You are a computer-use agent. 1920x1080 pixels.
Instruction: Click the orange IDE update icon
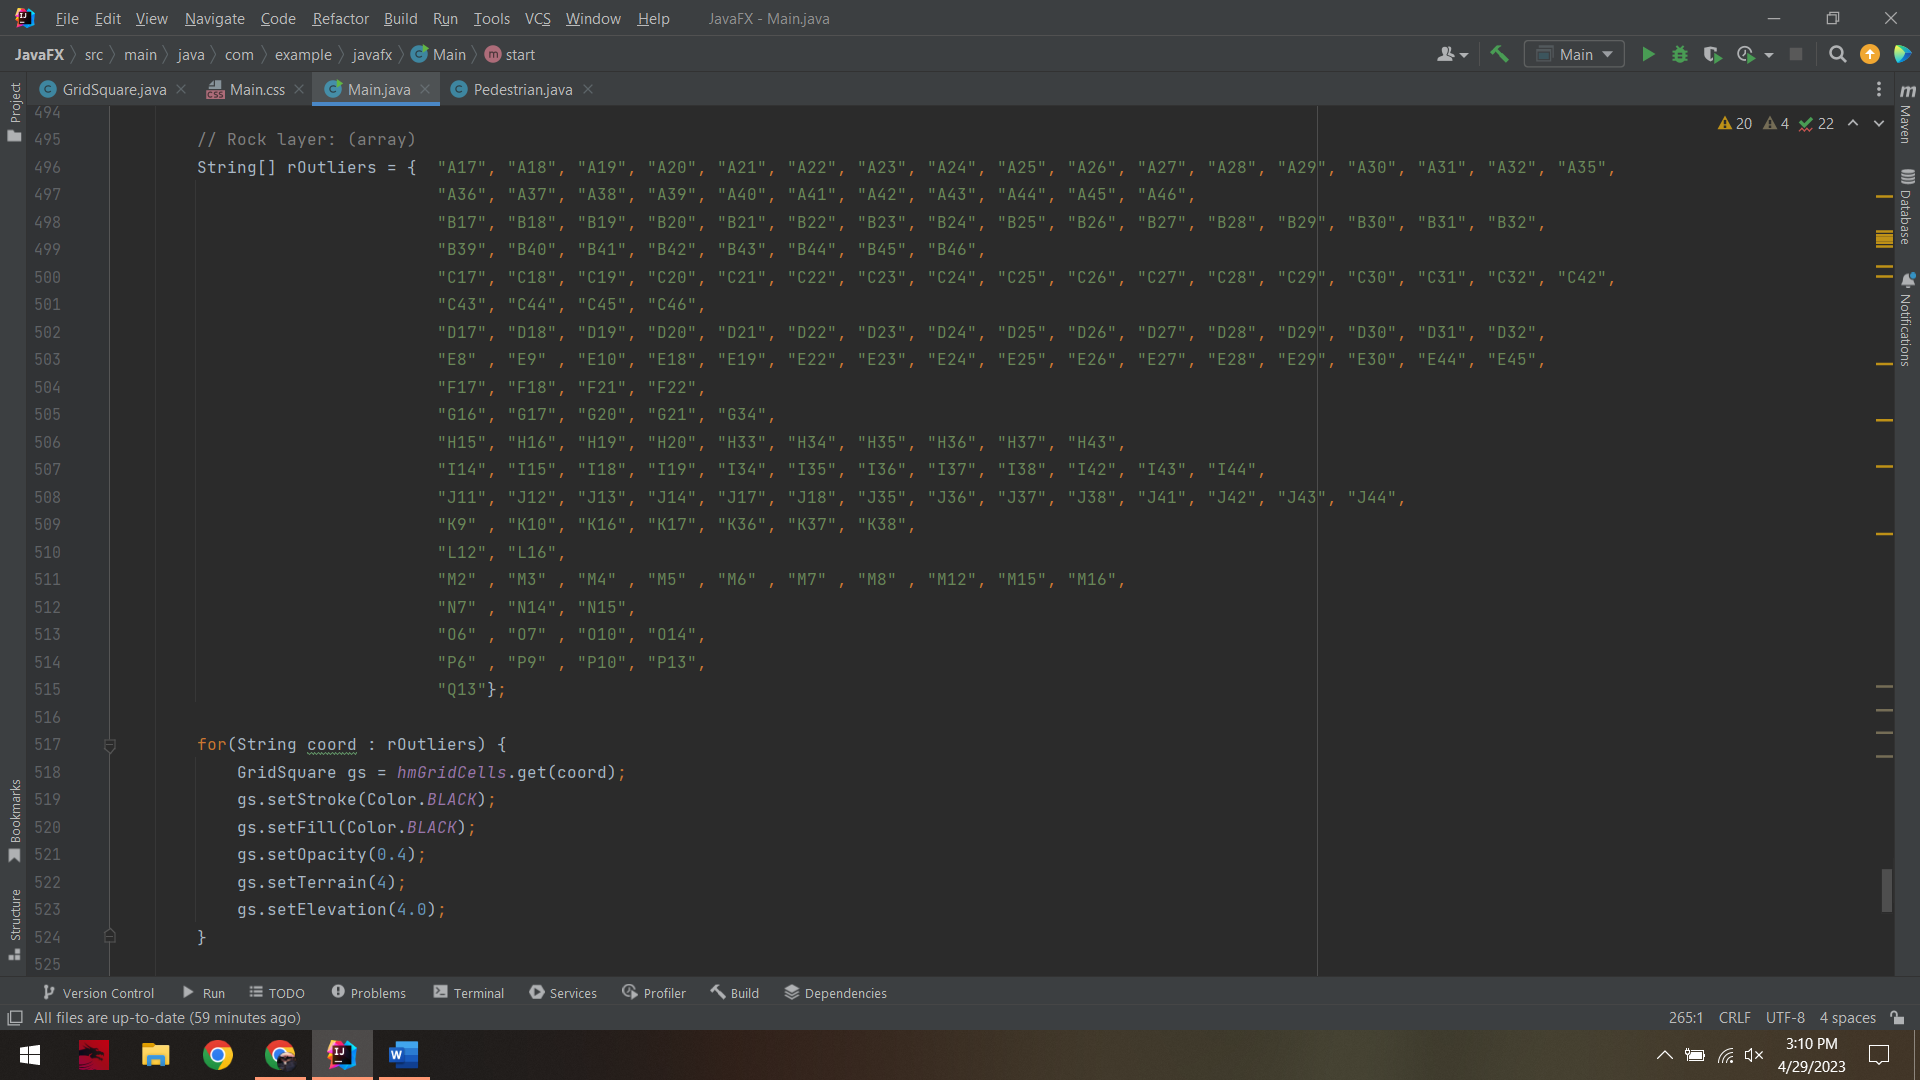click(1869, 55)
